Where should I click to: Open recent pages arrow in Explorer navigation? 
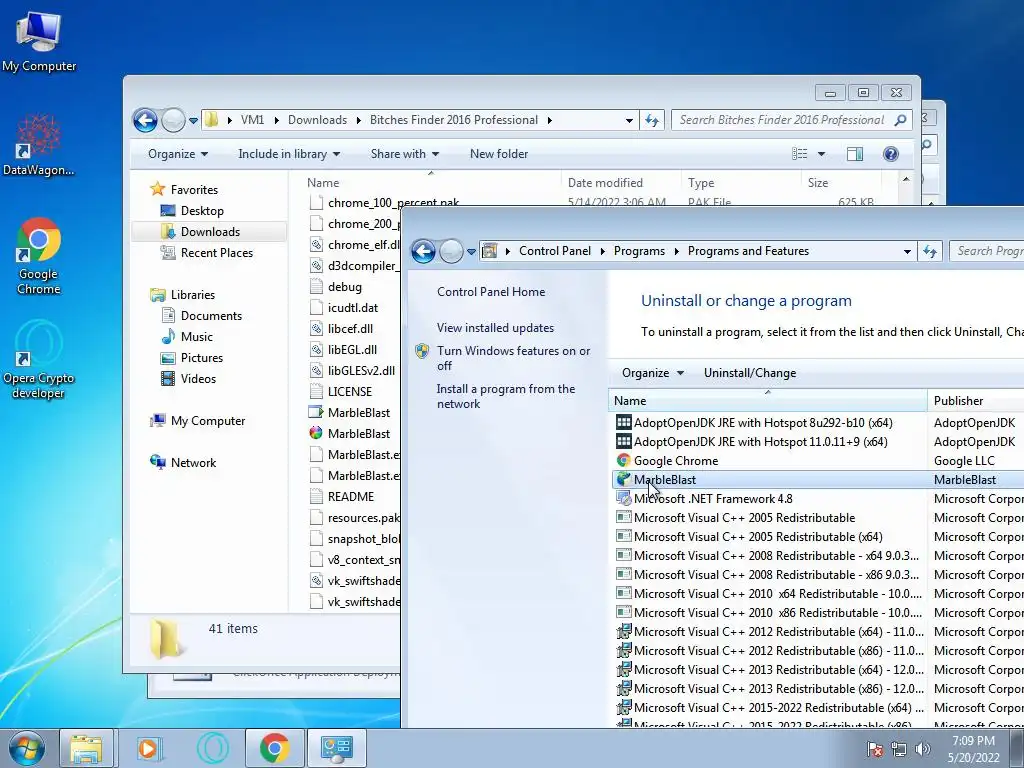point(193,121)
